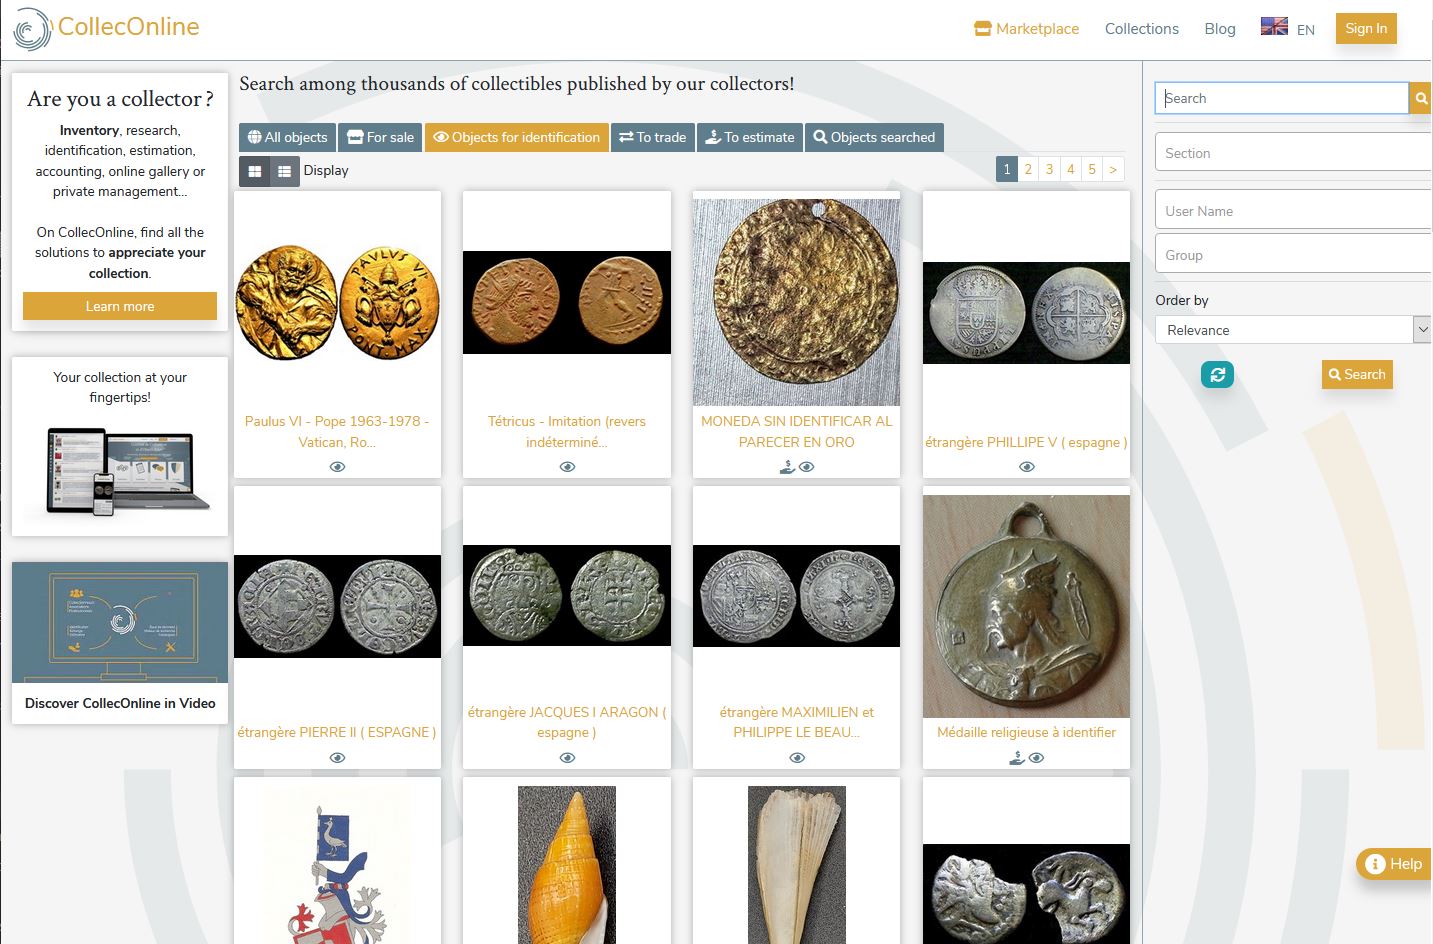
Task: Open the PHILLIPE V silver coin image
Action: pos(1026,313)
